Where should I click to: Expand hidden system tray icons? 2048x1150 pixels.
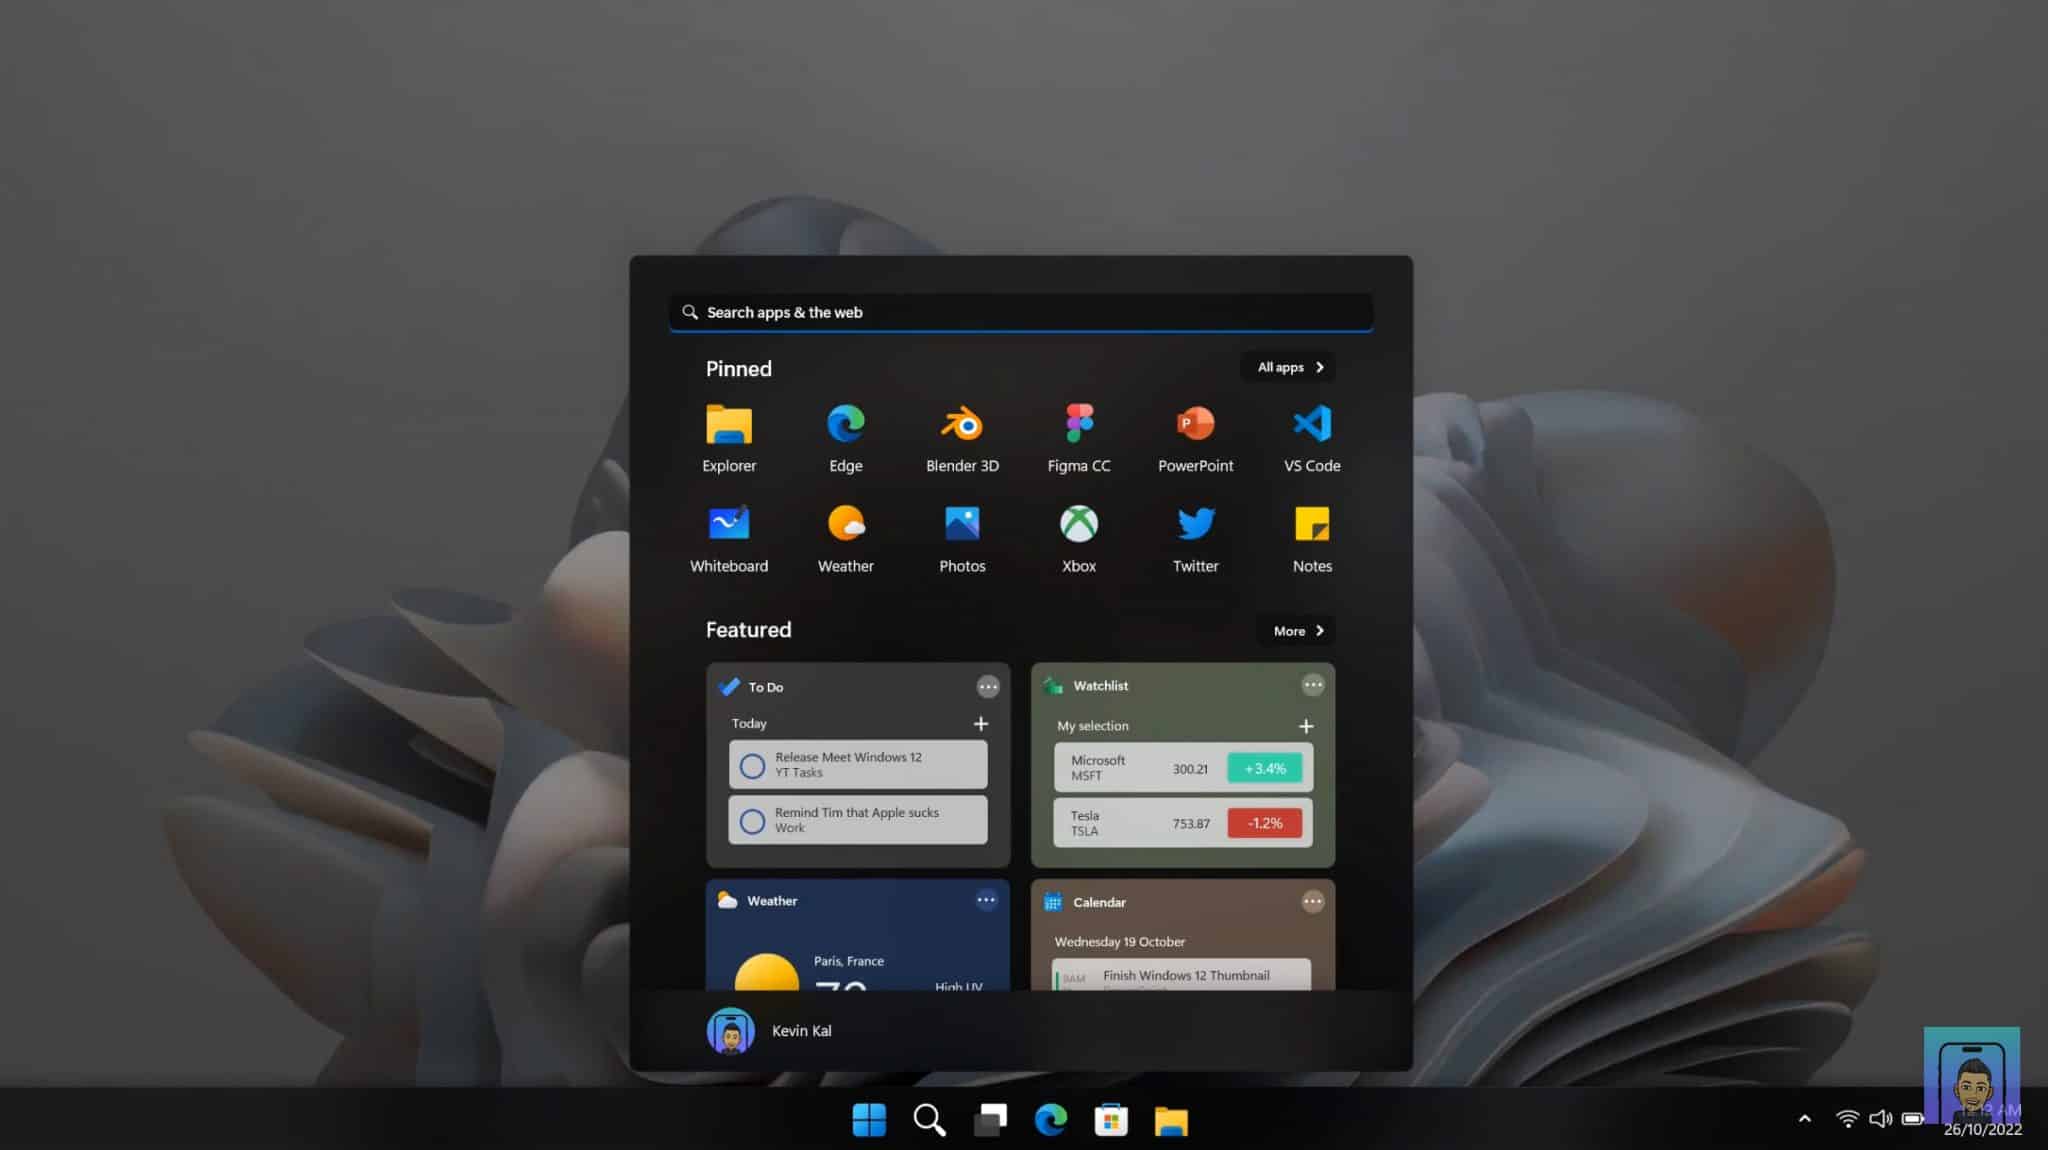click(x=1804, y=1119)
